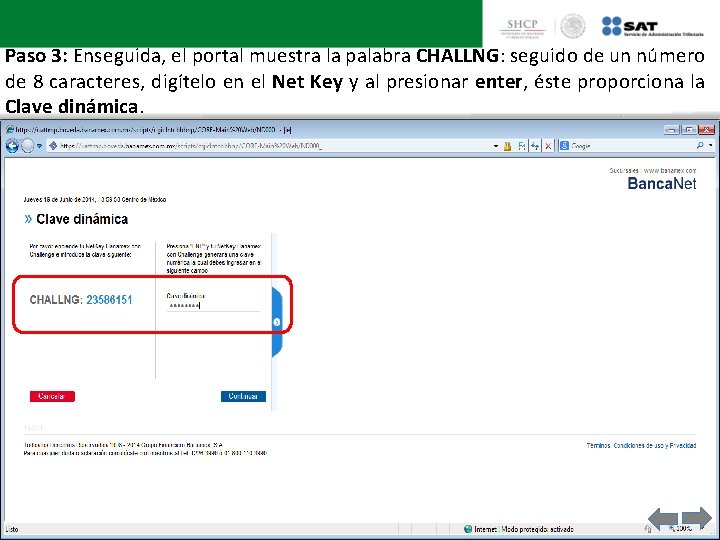Click the SAT logo in the header
The width and height of the screenshot is (720, 540).
652,27
